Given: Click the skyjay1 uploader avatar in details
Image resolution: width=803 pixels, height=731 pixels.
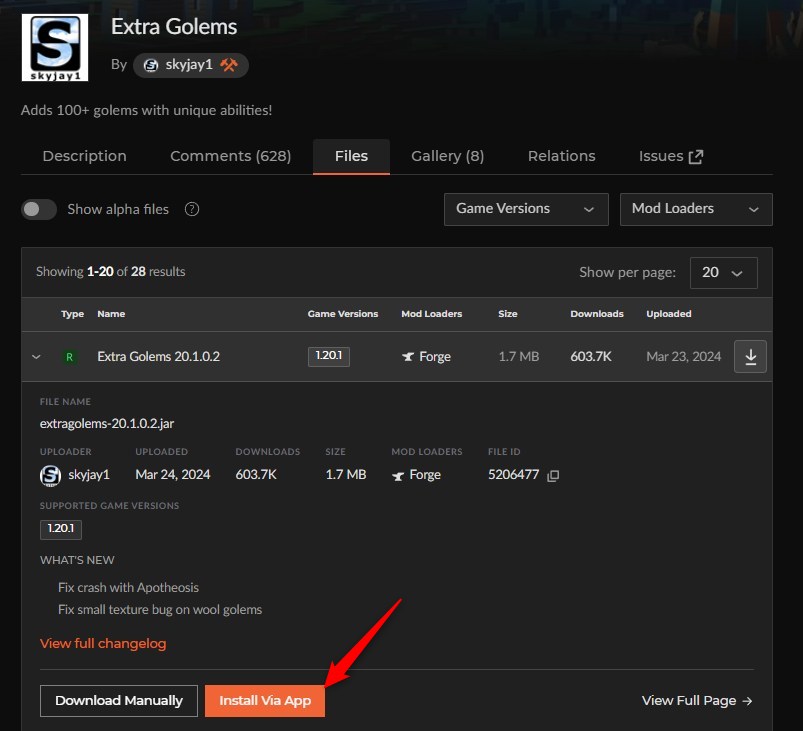Looking at the screenshot, I should [50, 475].
